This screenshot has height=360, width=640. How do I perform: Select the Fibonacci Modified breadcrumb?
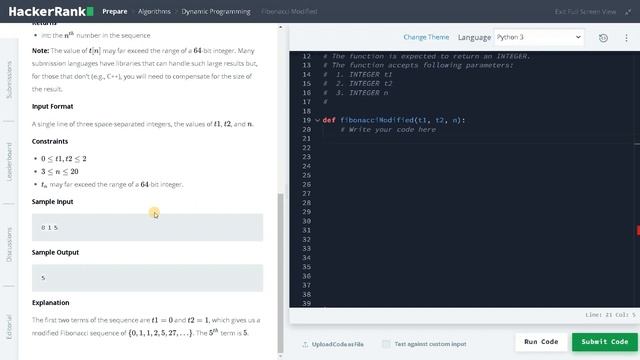click(289, 11)
